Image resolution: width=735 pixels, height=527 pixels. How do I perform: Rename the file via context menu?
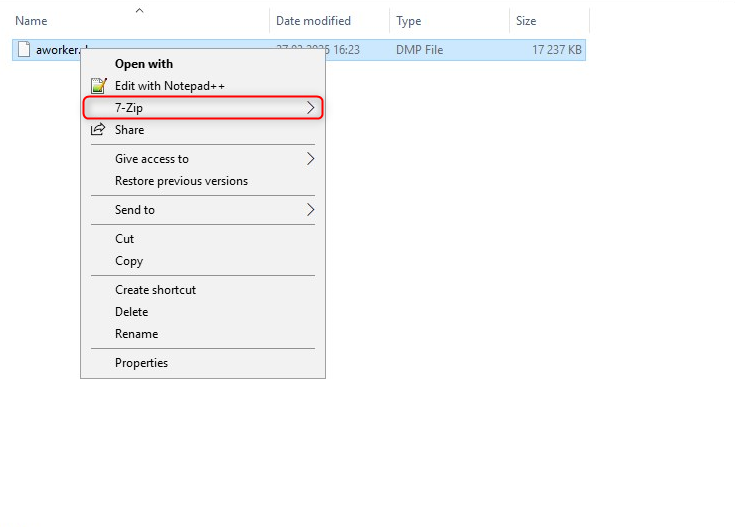click(136, 334)
